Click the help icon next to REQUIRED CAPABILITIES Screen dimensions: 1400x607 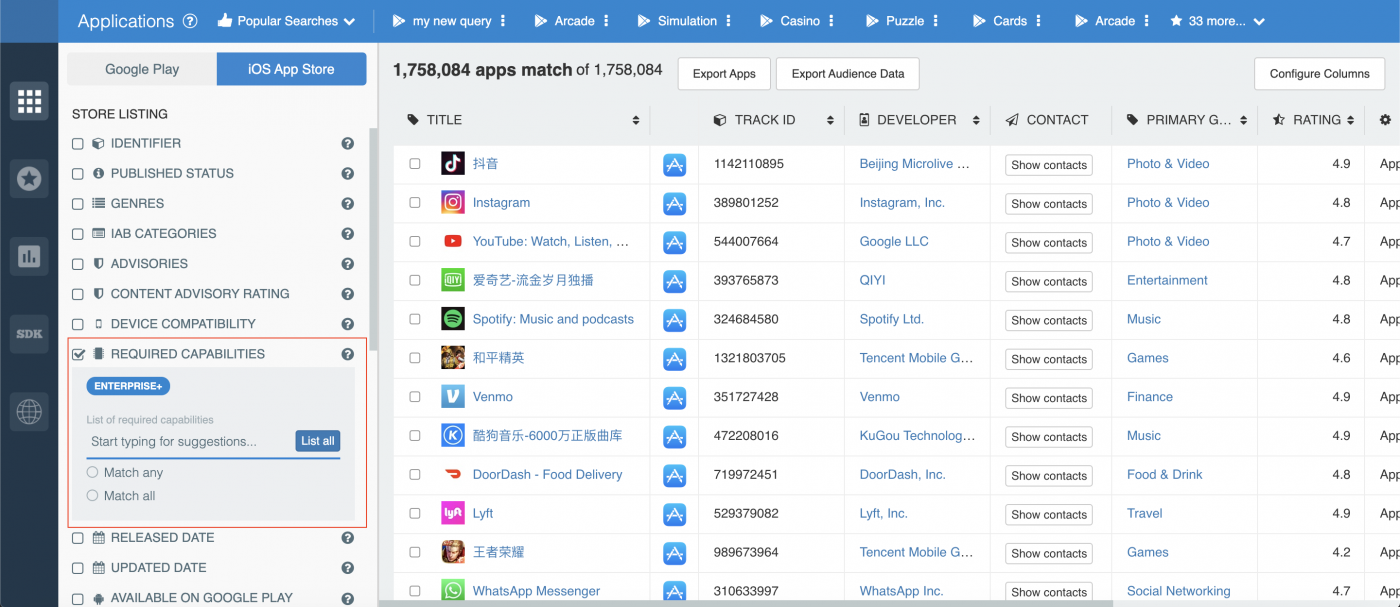click(x=347, y=353)
